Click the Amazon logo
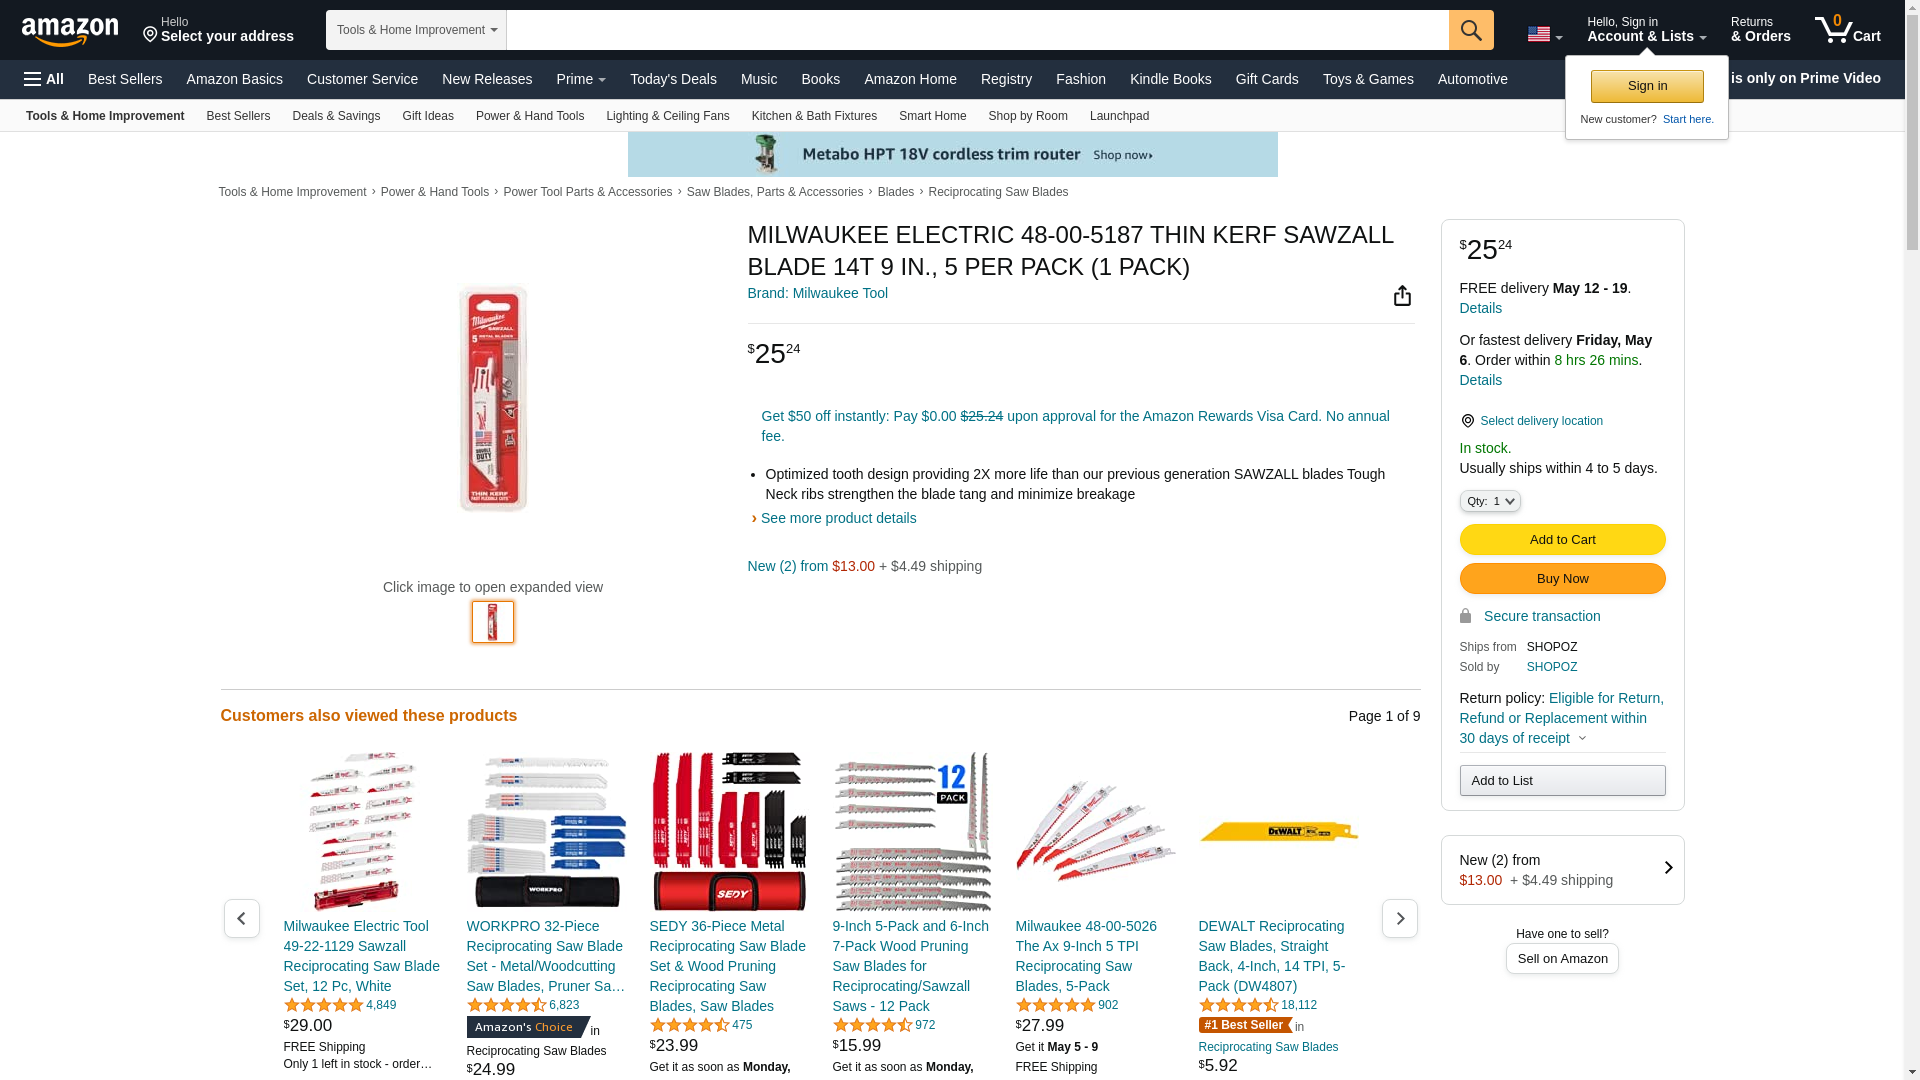Viewport: 1920px width, 1080px height. click(x=70, y=31)
